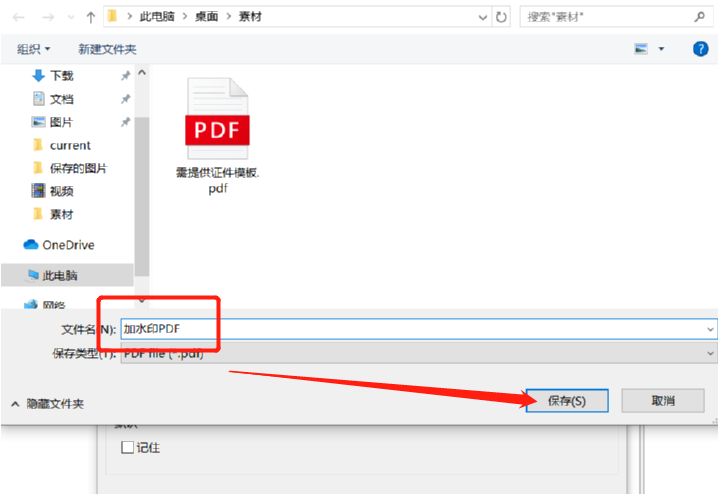Viewport: 718px width, 494px height.
Task: Create a folder with 新建文件夹
Action: coord(107,49)
